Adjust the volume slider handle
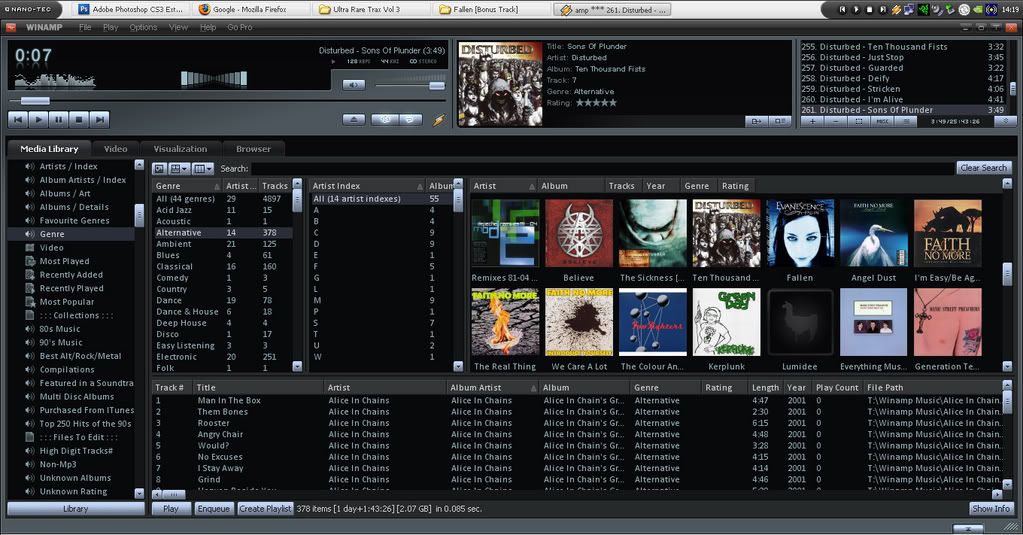Viewport: 1023px width, 535px height. click(x=436, y=85)
